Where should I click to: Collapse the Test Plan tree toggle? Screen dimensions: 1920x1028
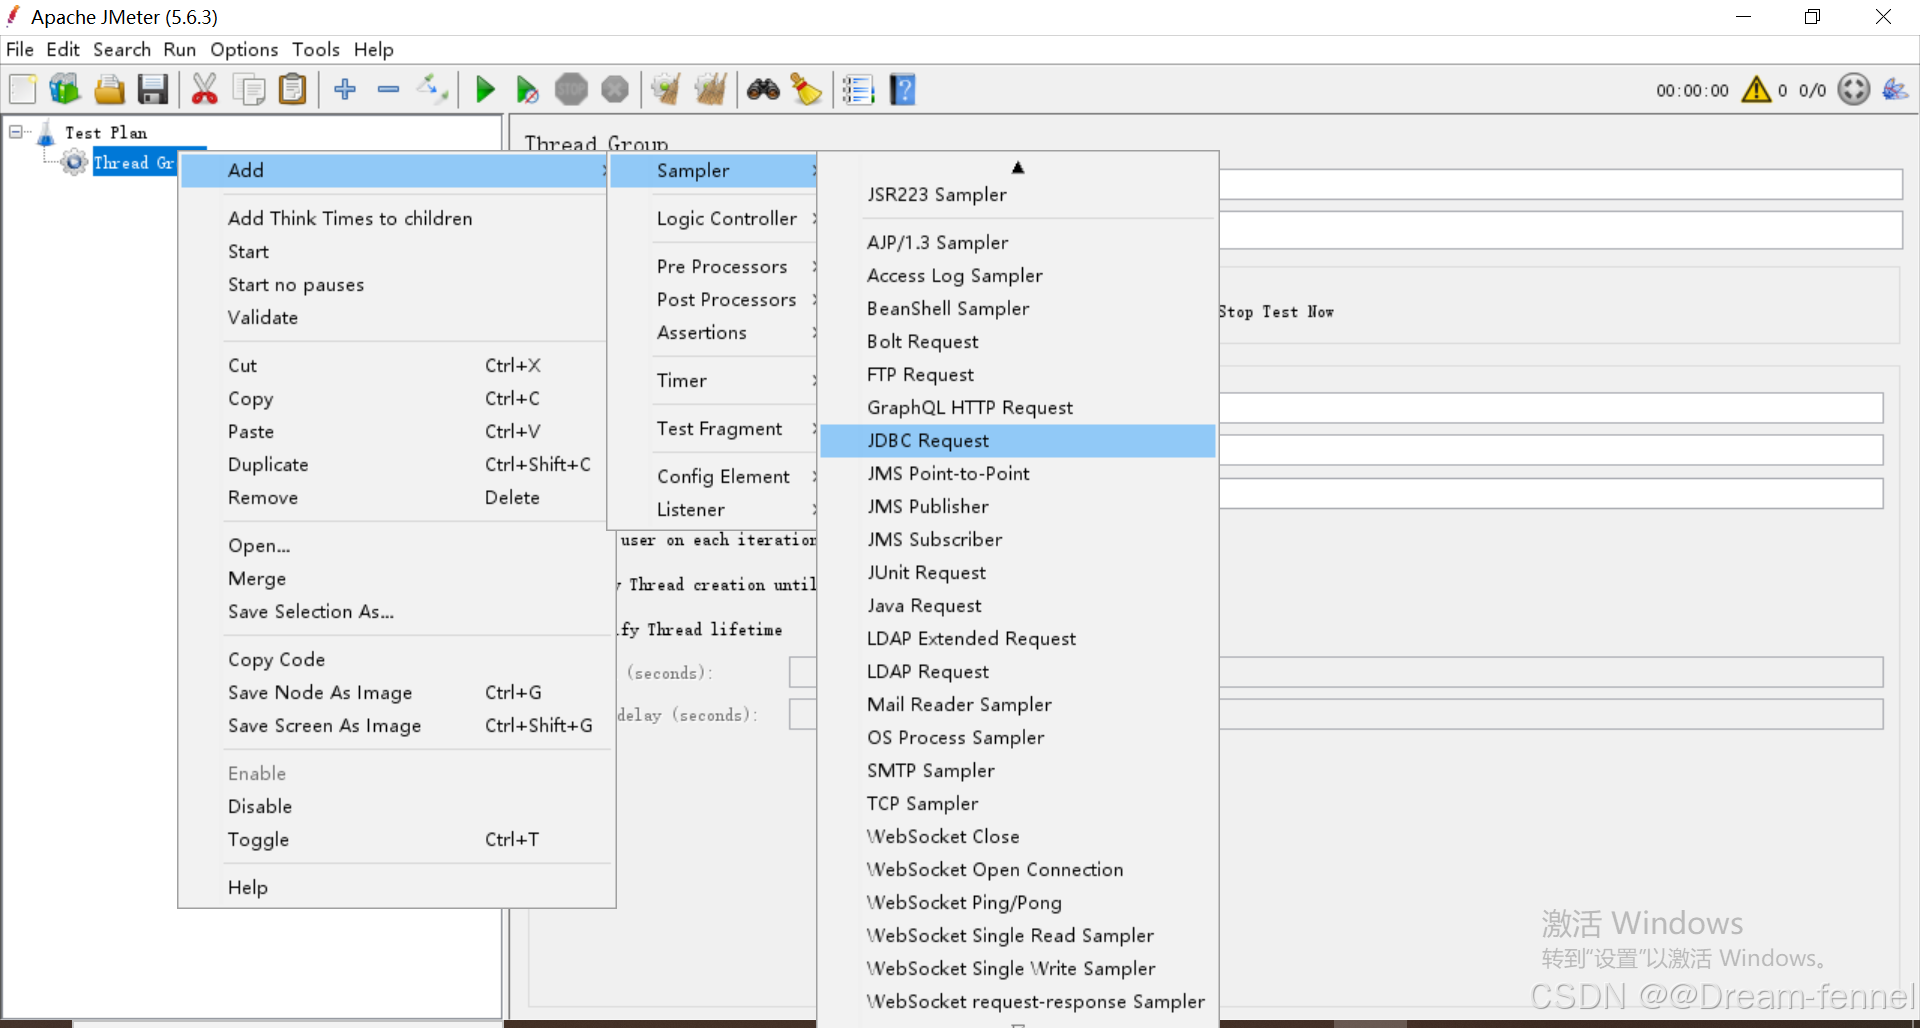(15, 132)
